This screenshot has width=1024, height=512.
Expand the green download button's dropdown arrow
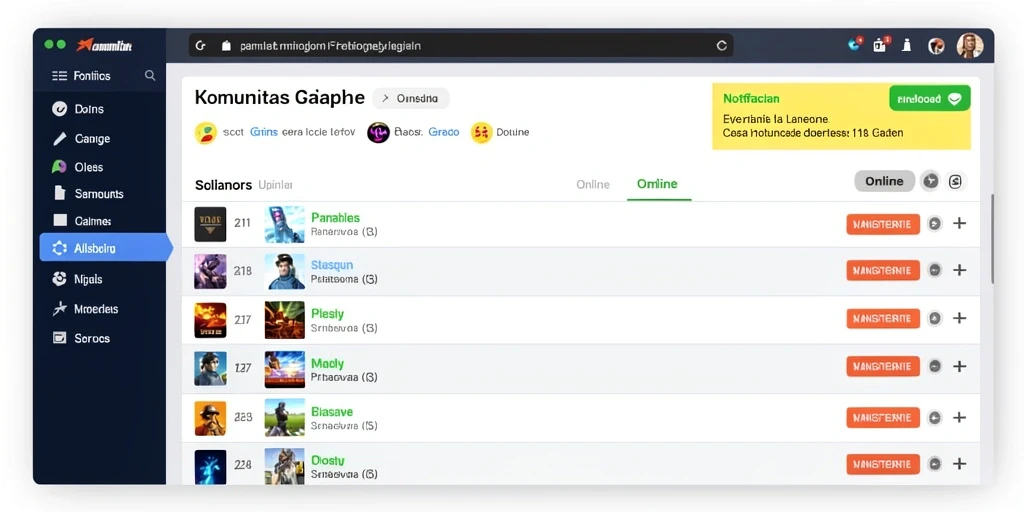(x=954, y=99)
